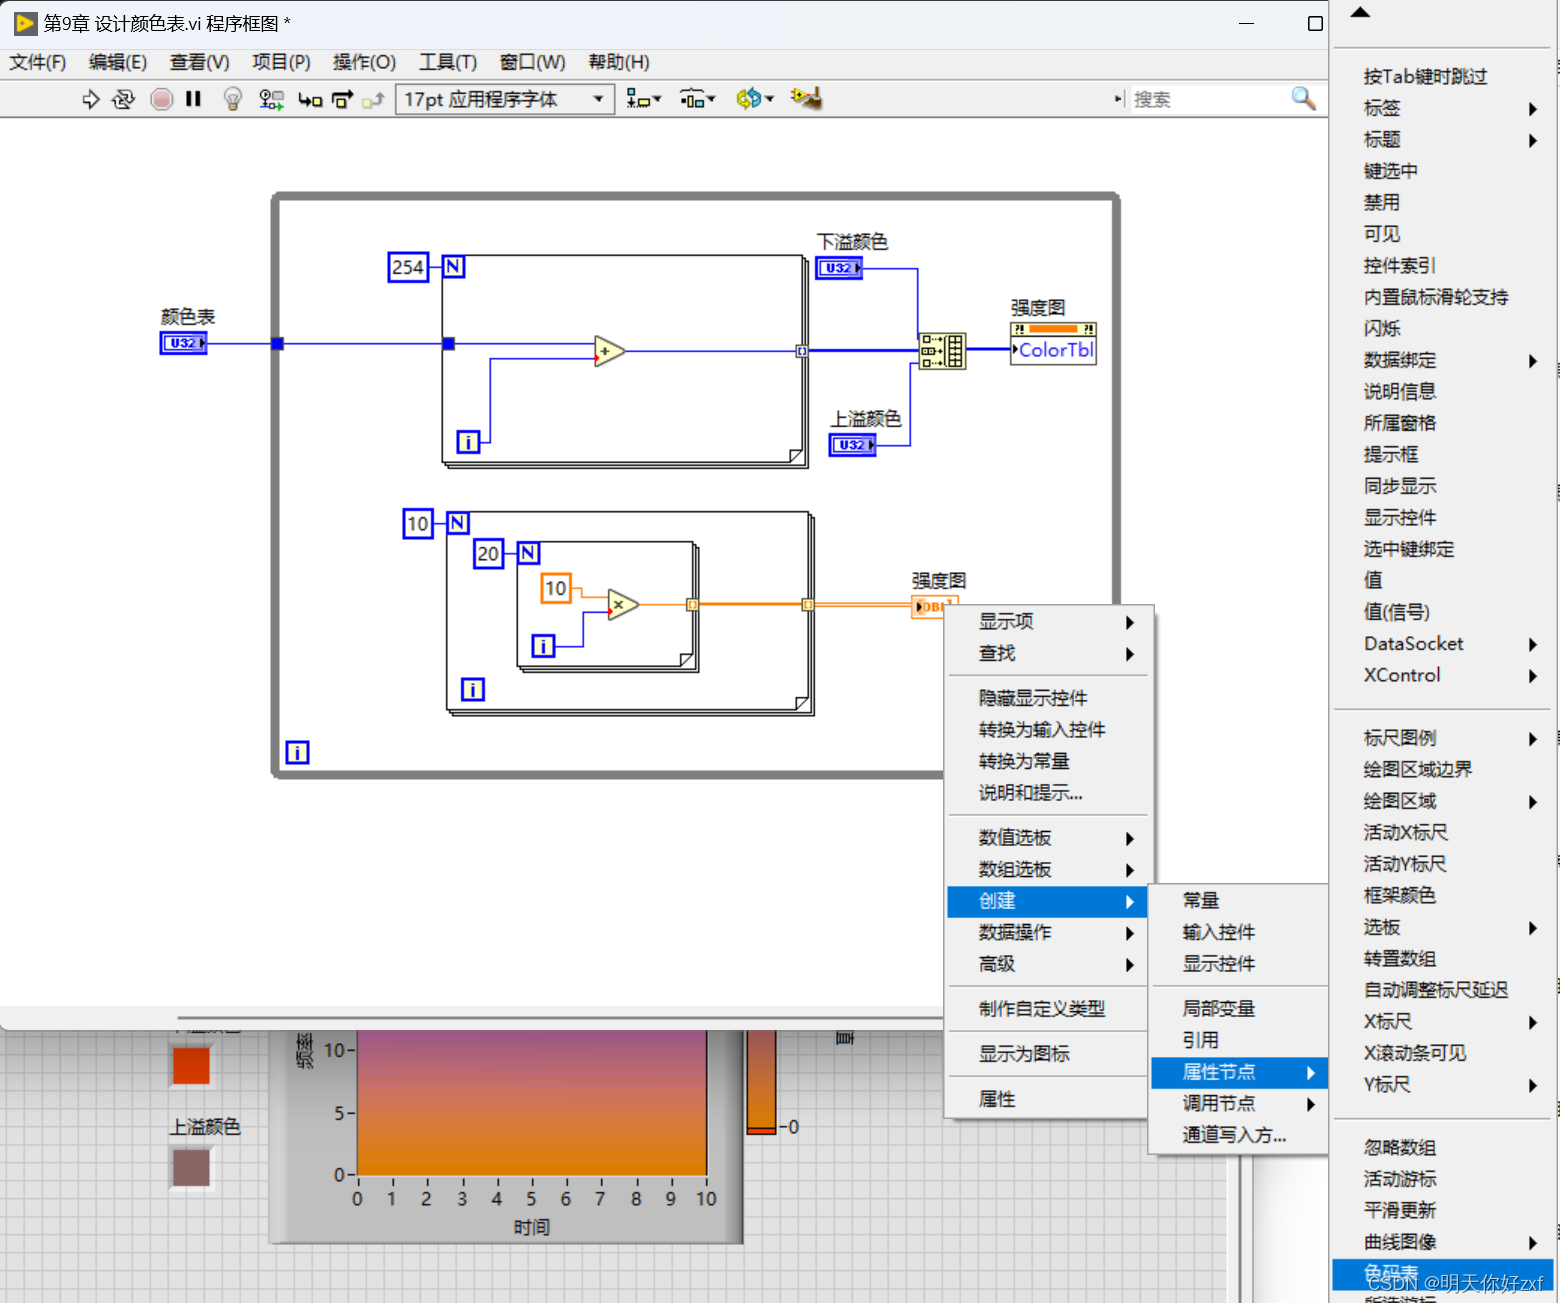This screenshot has width=1560, height=1303.
Task: Click the Retain Wire Values icon
Action: coord(271,99)
